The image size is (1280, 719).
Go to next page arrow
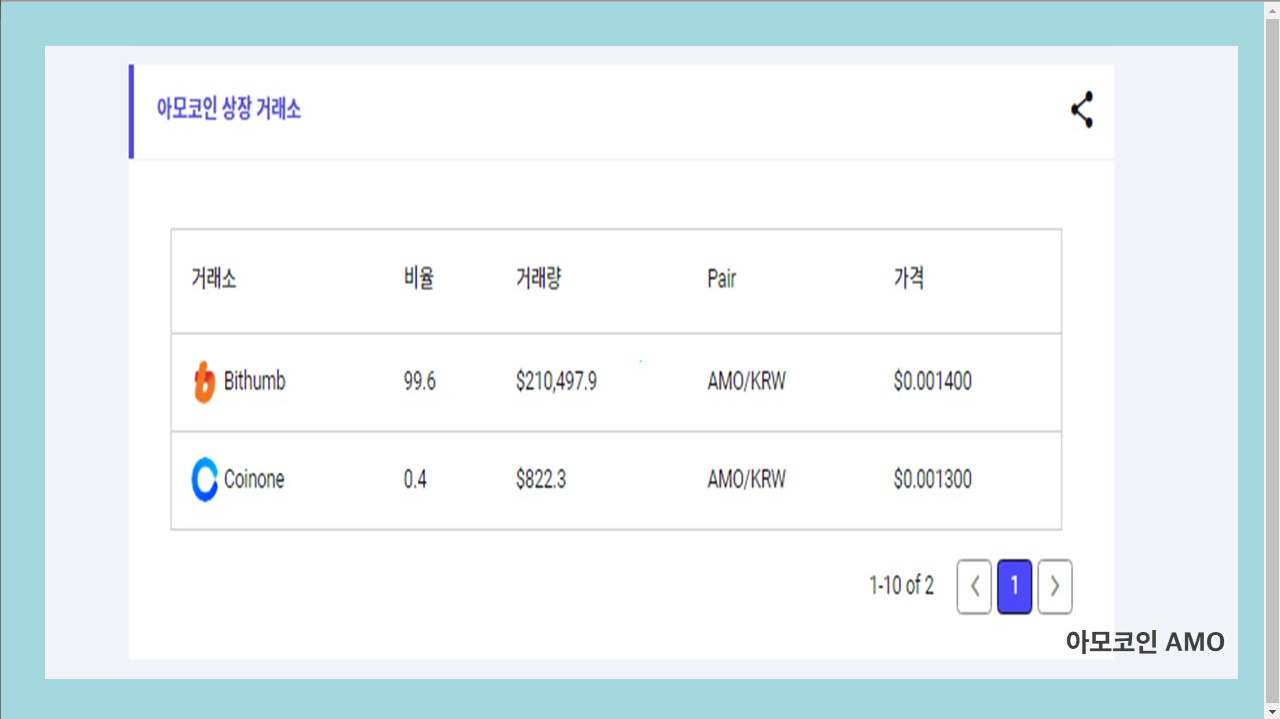[x=1055, y=586]
